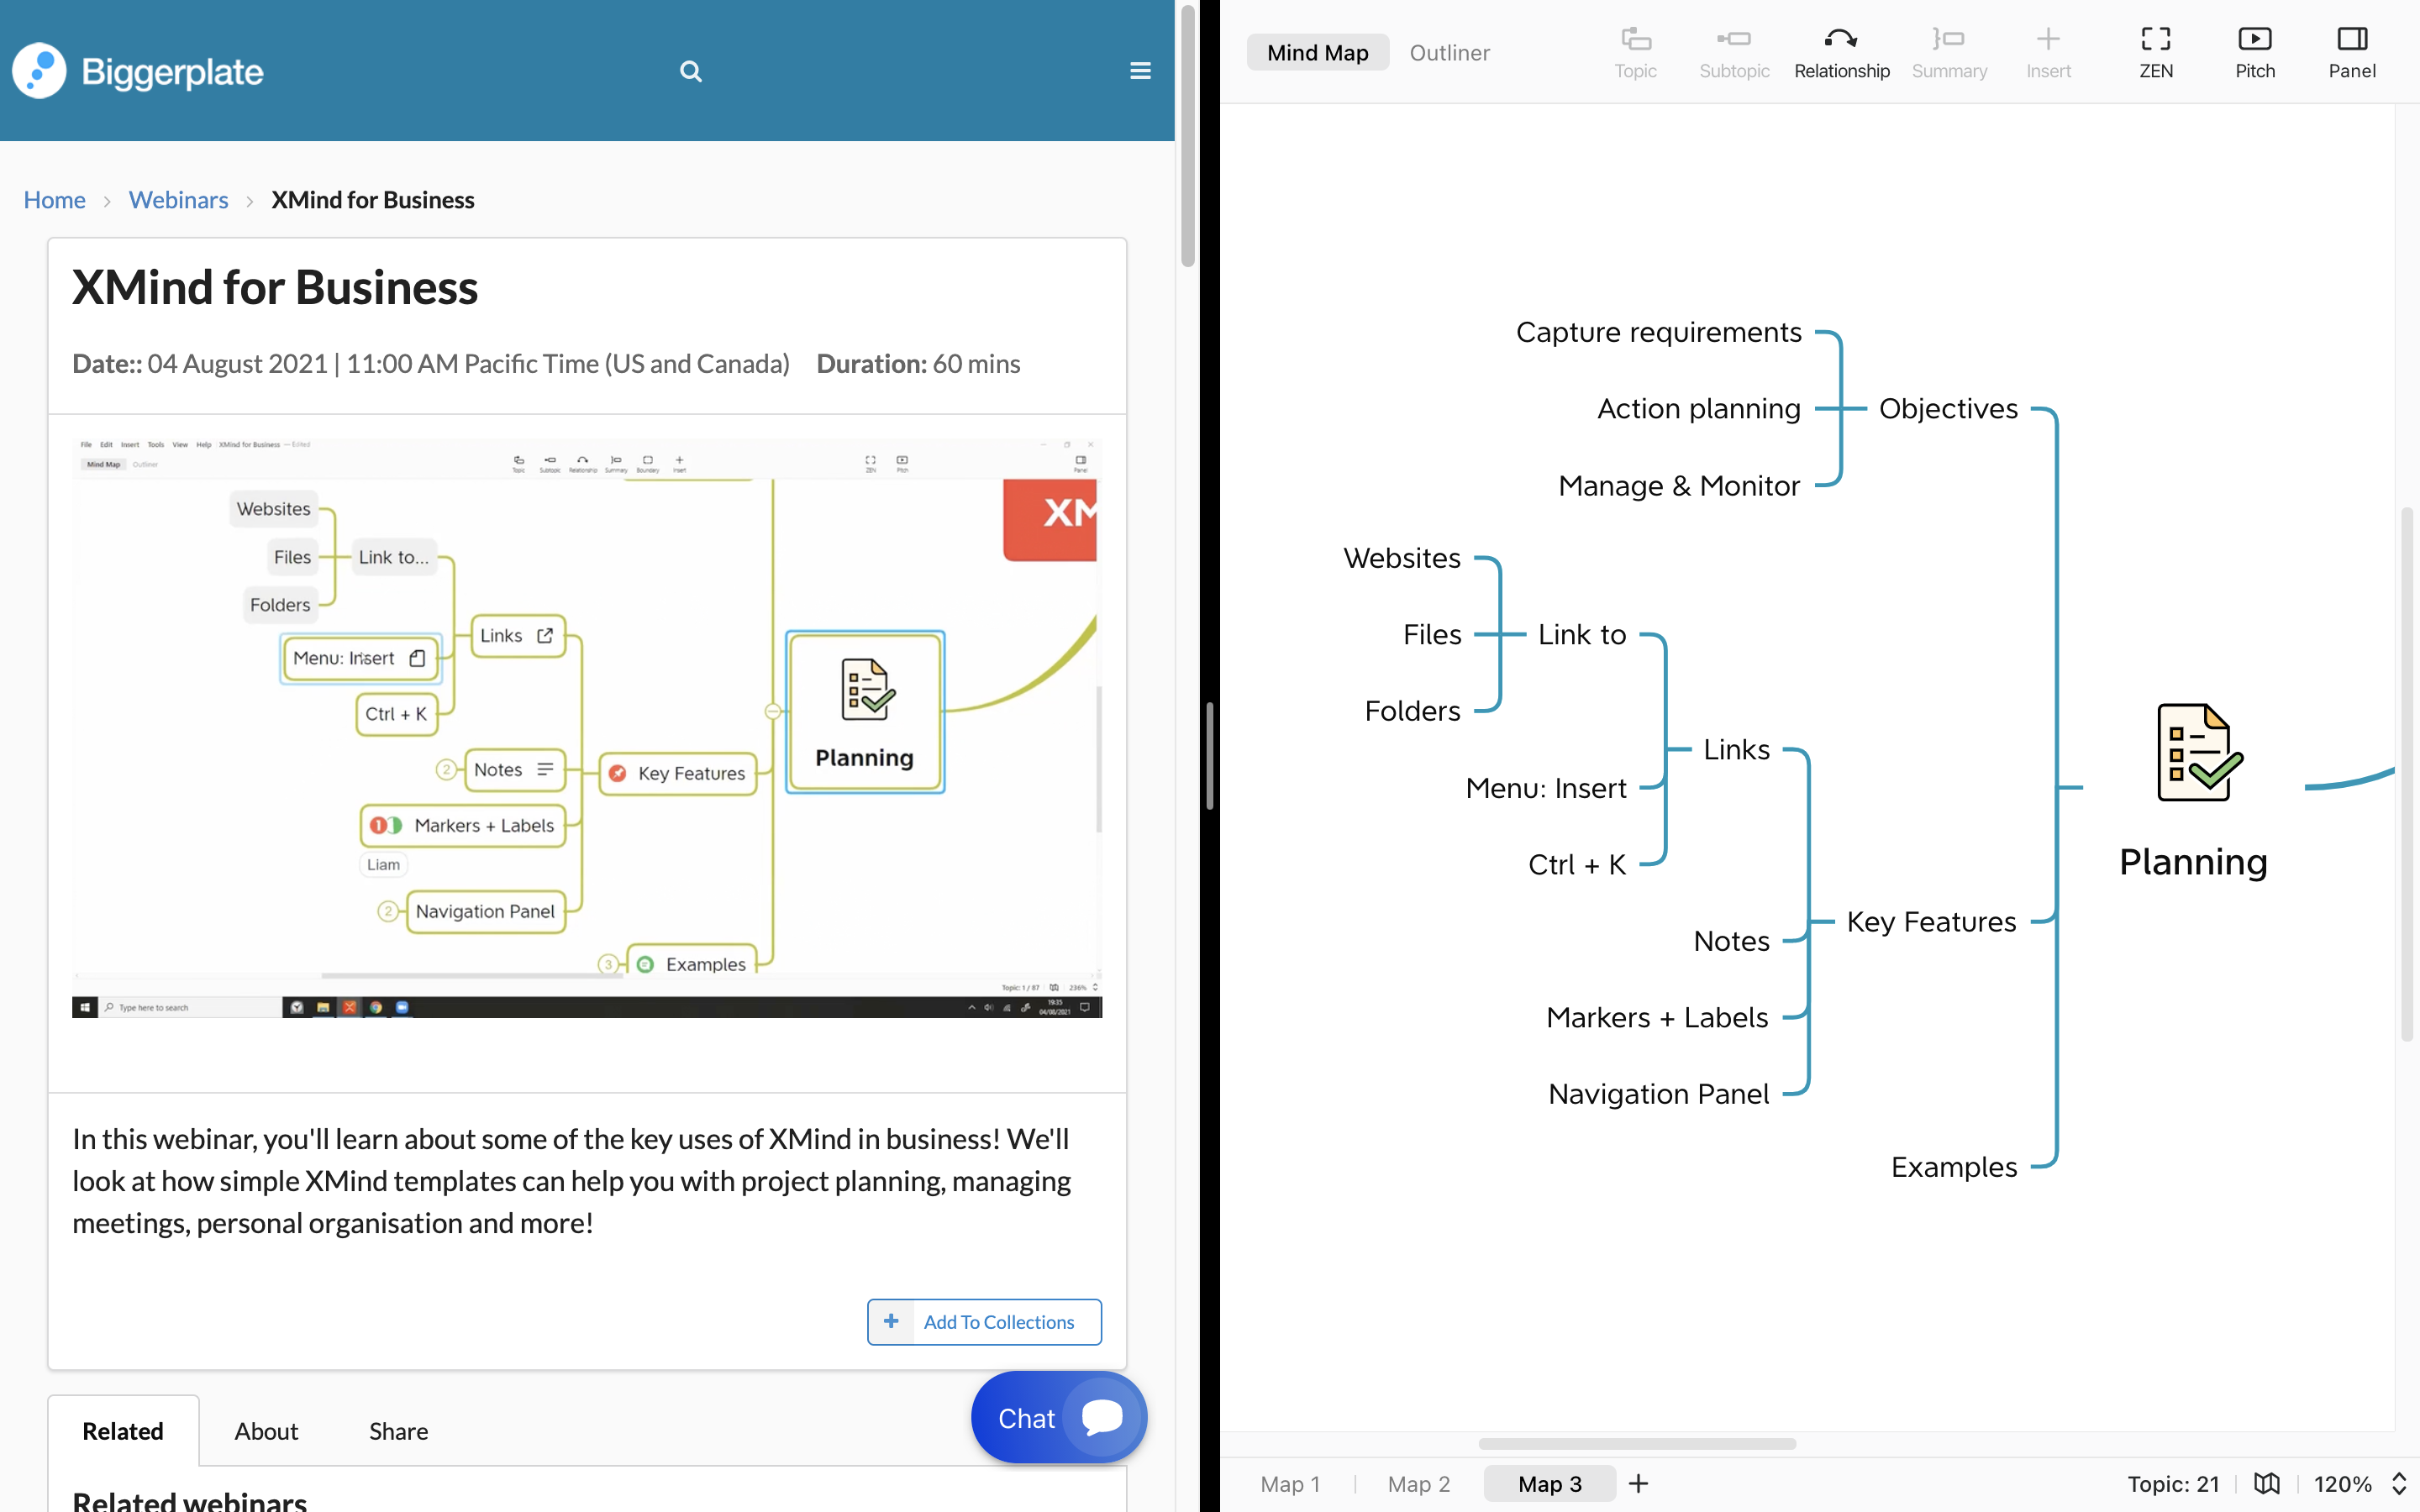Select the Menu: Insert topic in XMind
The image size is (2420, 1512).
pyautogui.click(x=1546, y=788)
